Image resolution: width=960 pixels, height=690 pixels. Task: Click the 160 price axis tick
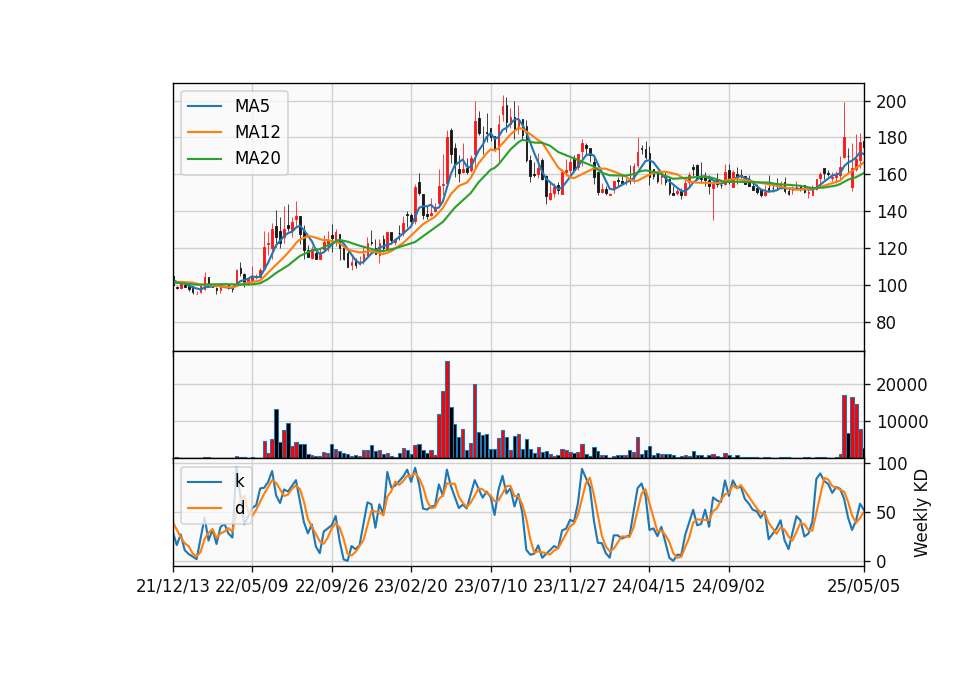[891, 175]
